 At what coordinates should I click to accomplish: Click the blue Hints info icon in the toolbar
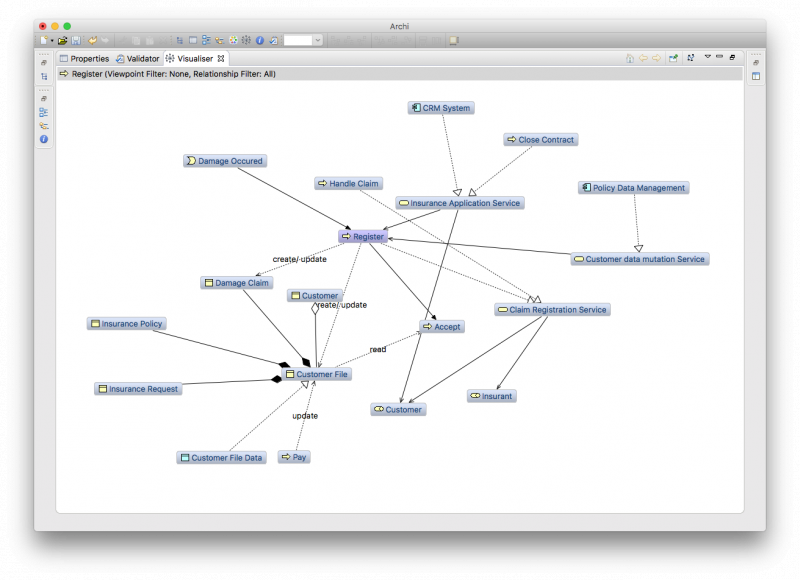pyautogui.click(x=260, y=40)
